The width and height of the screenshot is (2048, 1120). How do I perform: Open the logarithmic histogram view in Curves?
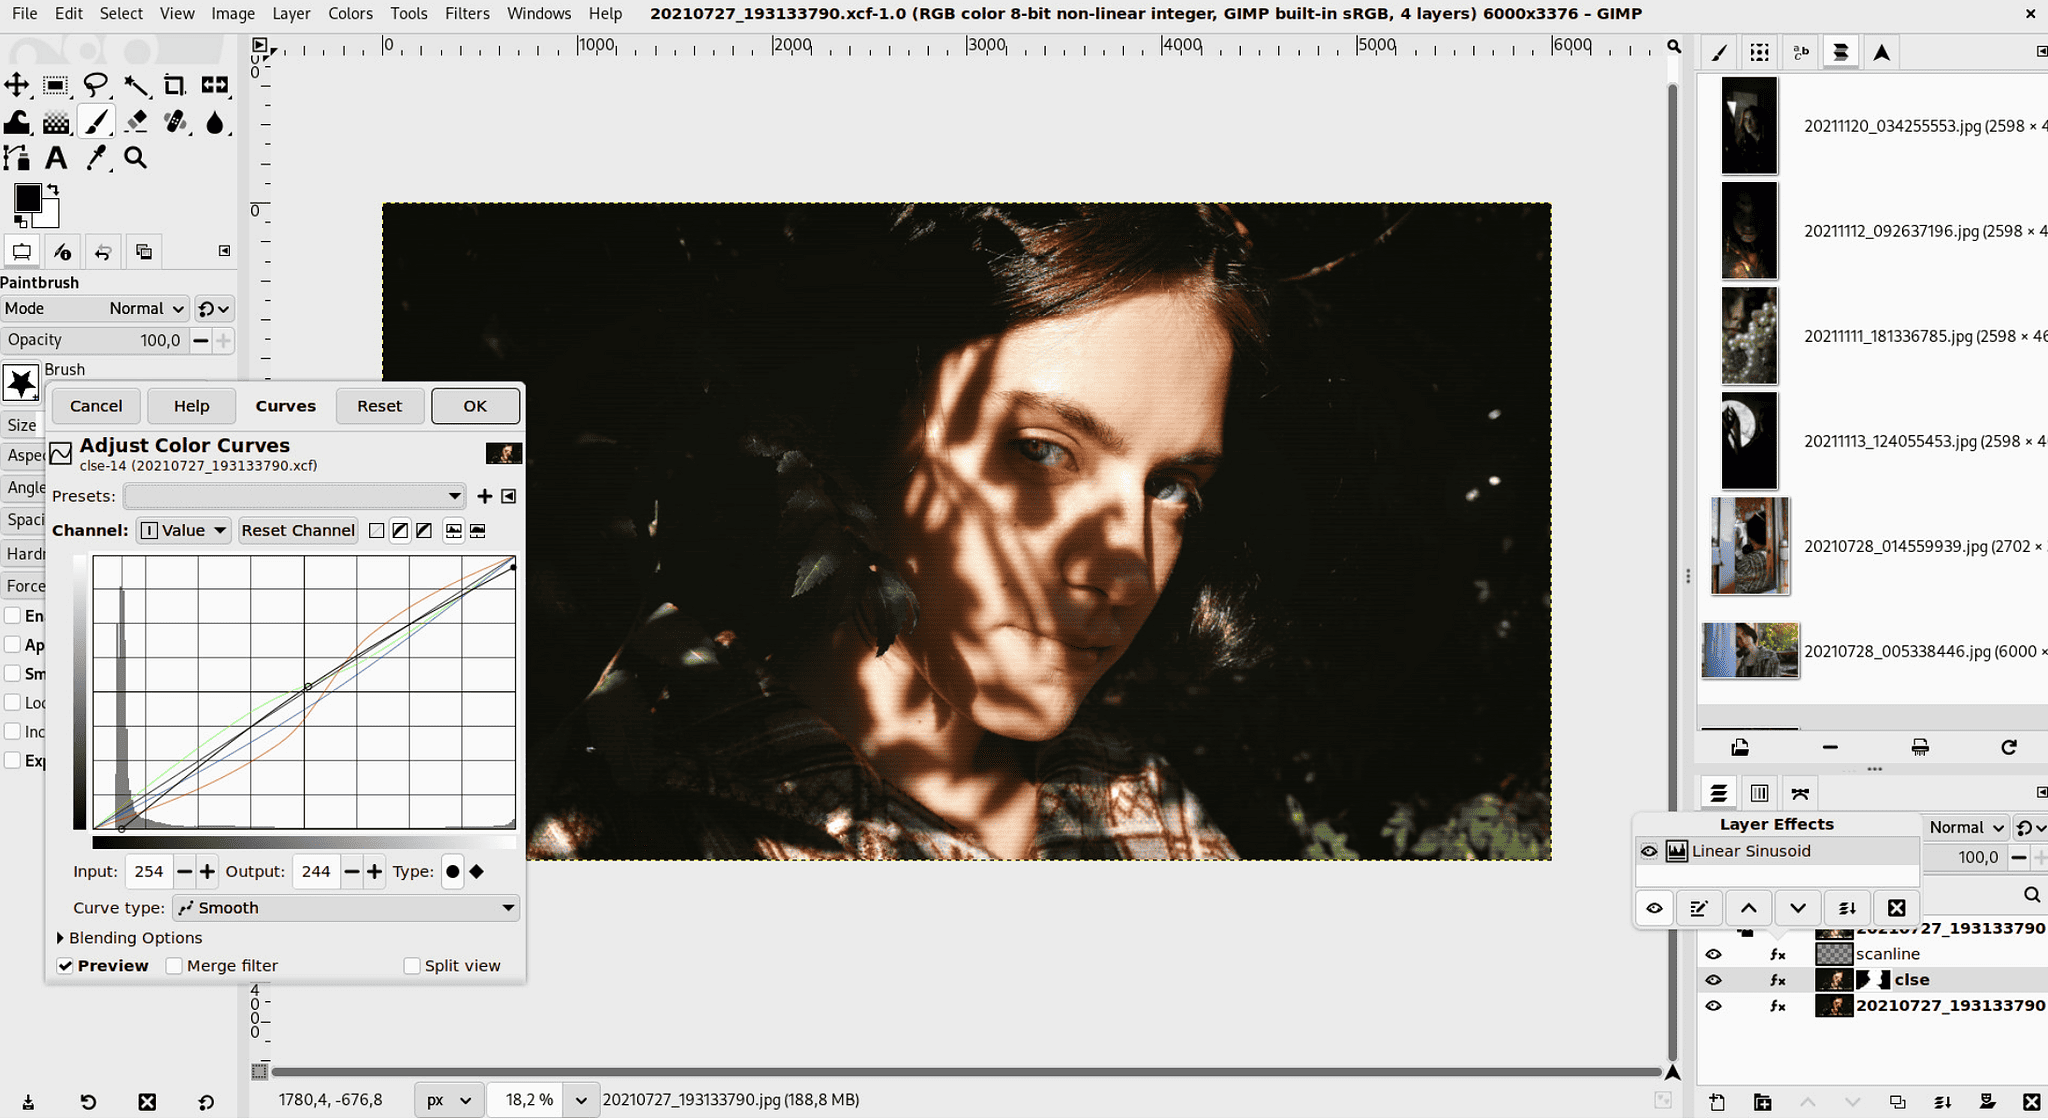[478, 530]
